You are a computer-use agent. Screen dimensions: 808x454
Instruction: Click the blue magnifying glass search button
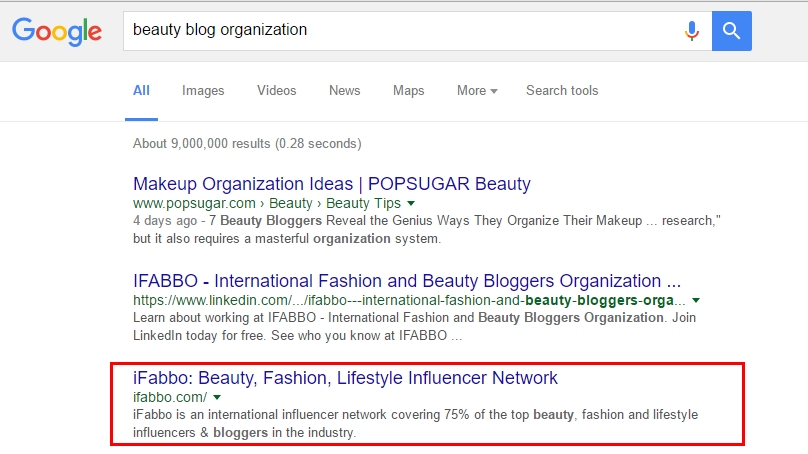[x=731, y=31]
